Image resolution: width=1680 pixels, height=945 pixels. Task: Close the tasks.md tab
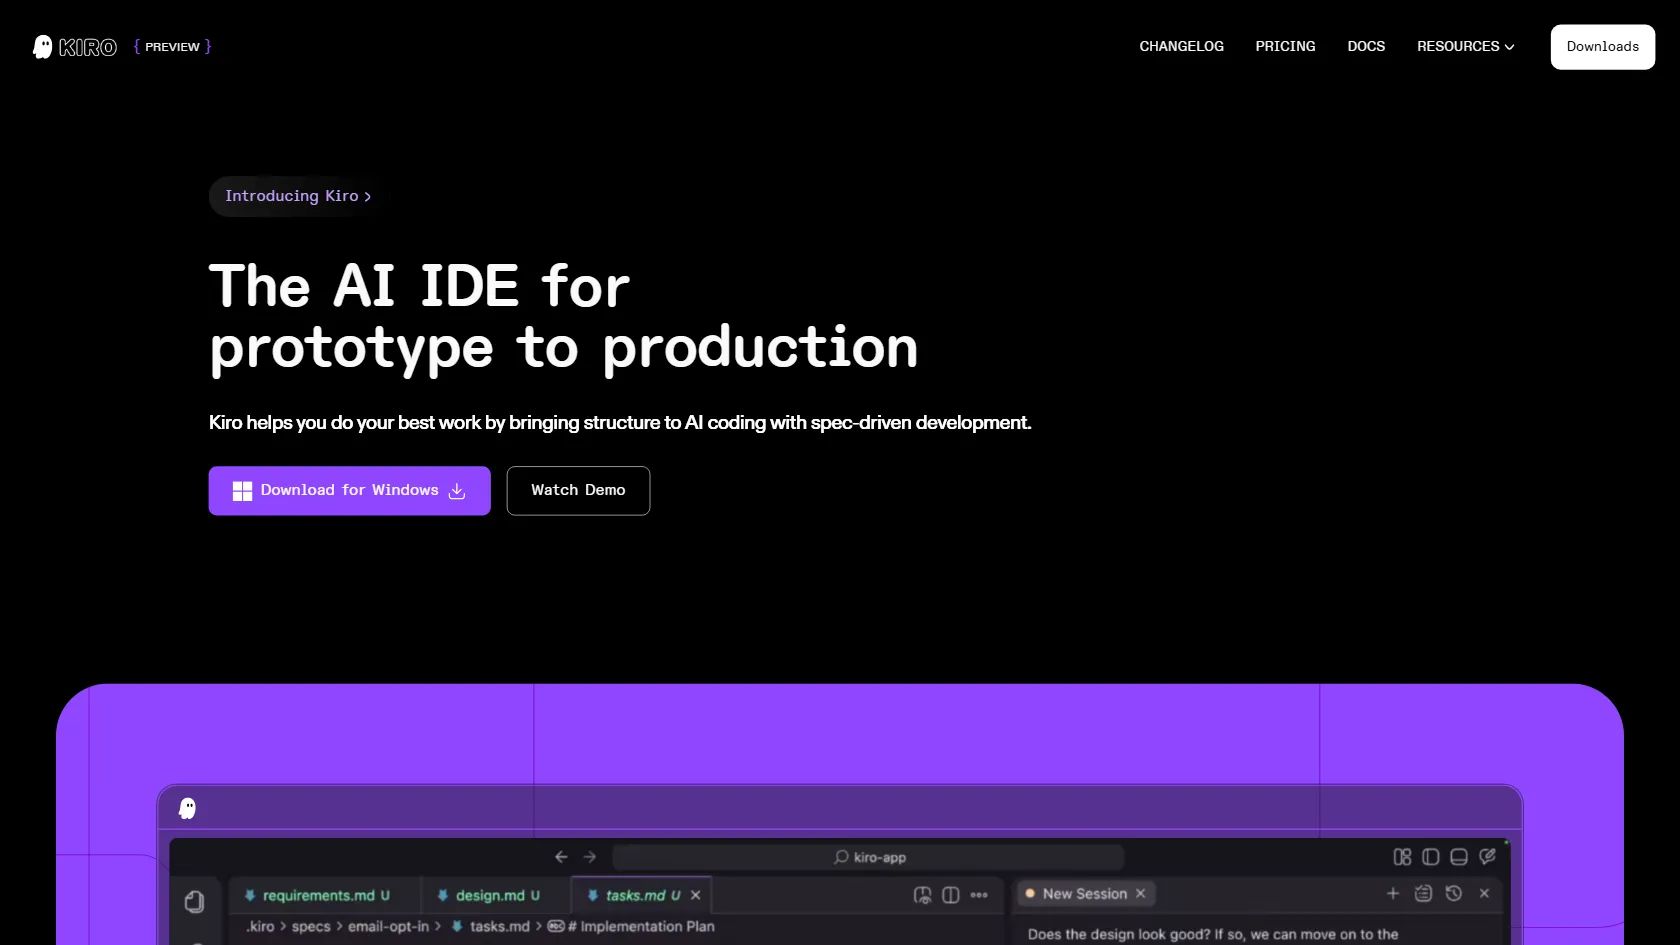tap(696, 896)
